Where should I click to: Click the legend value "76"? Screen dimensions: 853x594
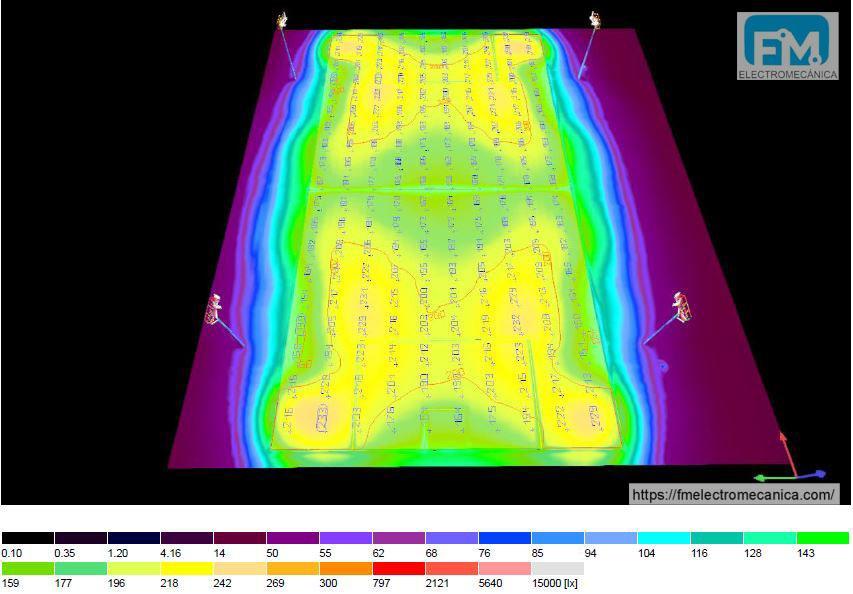click(485, 553)
